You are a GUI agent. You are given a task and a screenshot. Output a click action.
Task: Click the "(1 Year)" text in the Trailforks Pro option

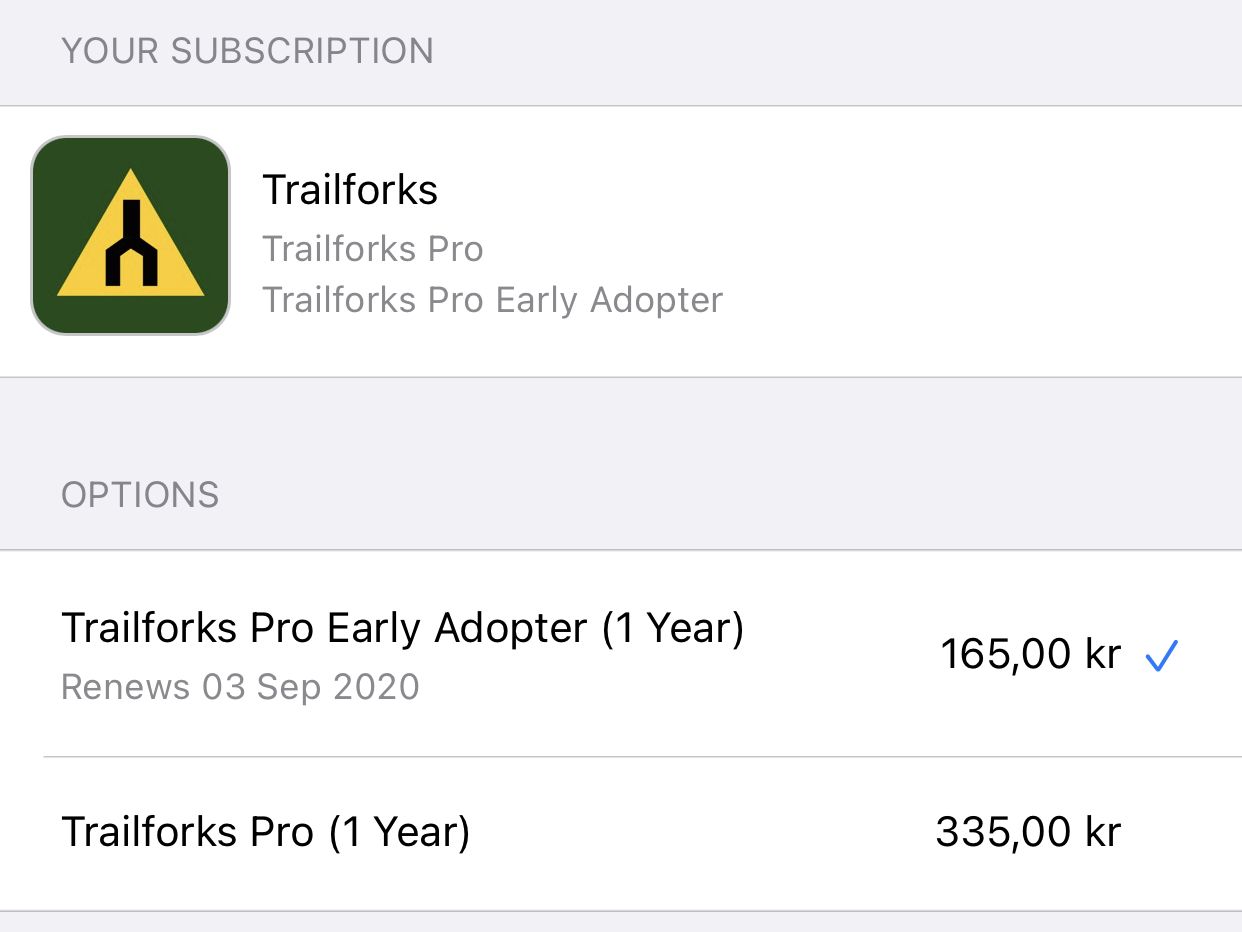tap(399, 832)
